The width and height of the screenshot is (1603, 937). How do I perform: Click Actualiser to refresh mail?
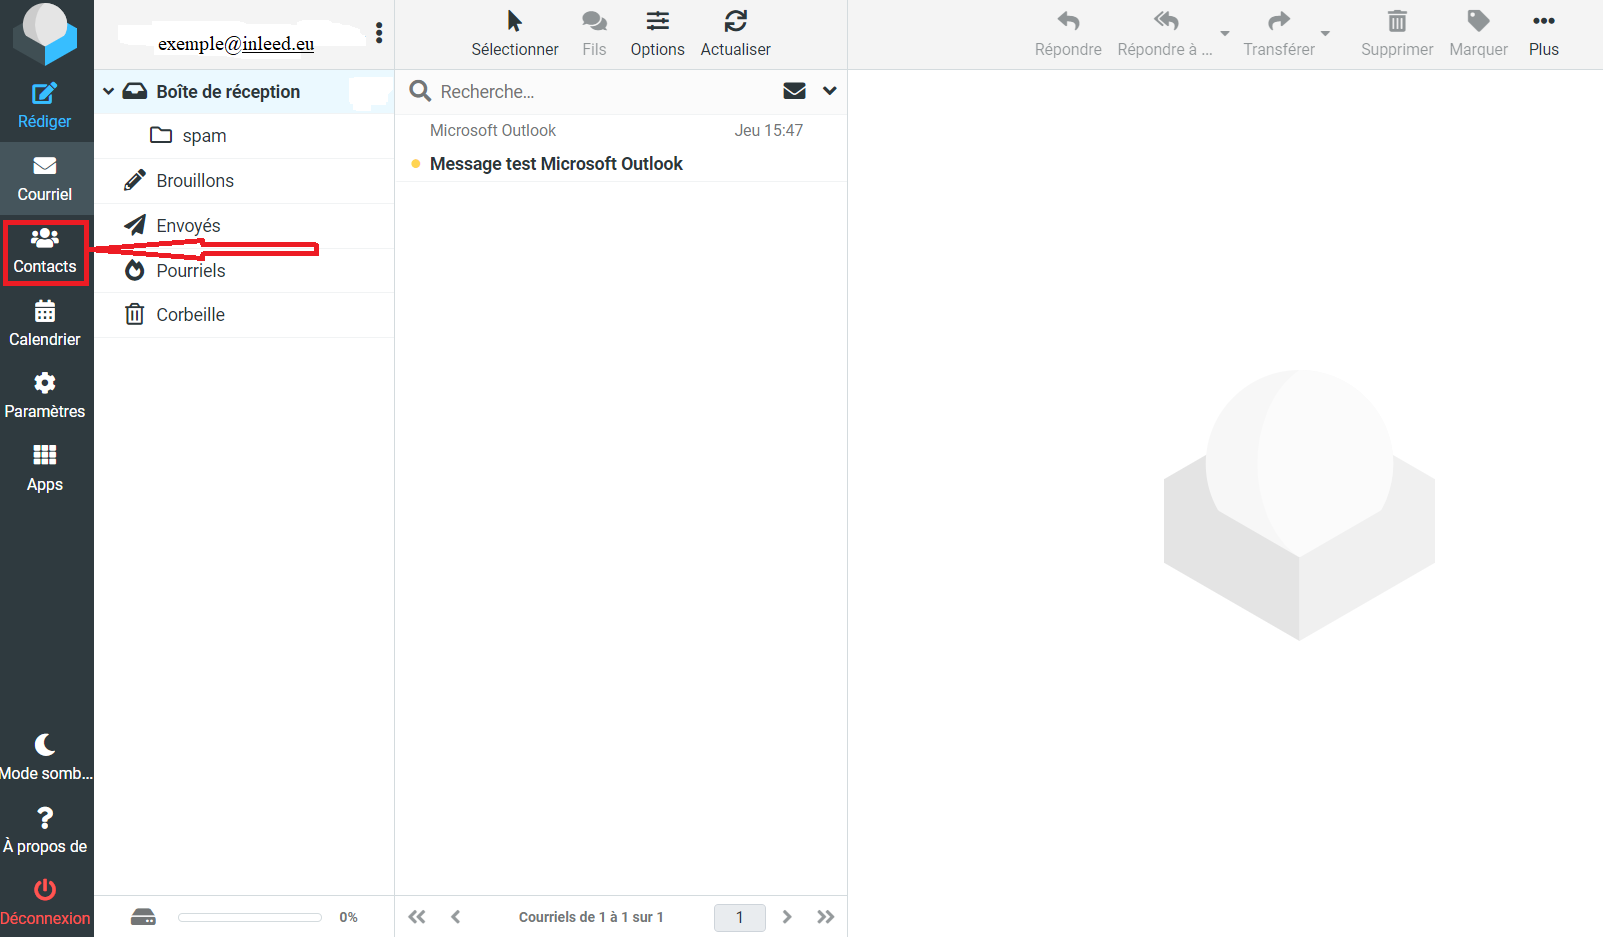click(x=735, y=34)
